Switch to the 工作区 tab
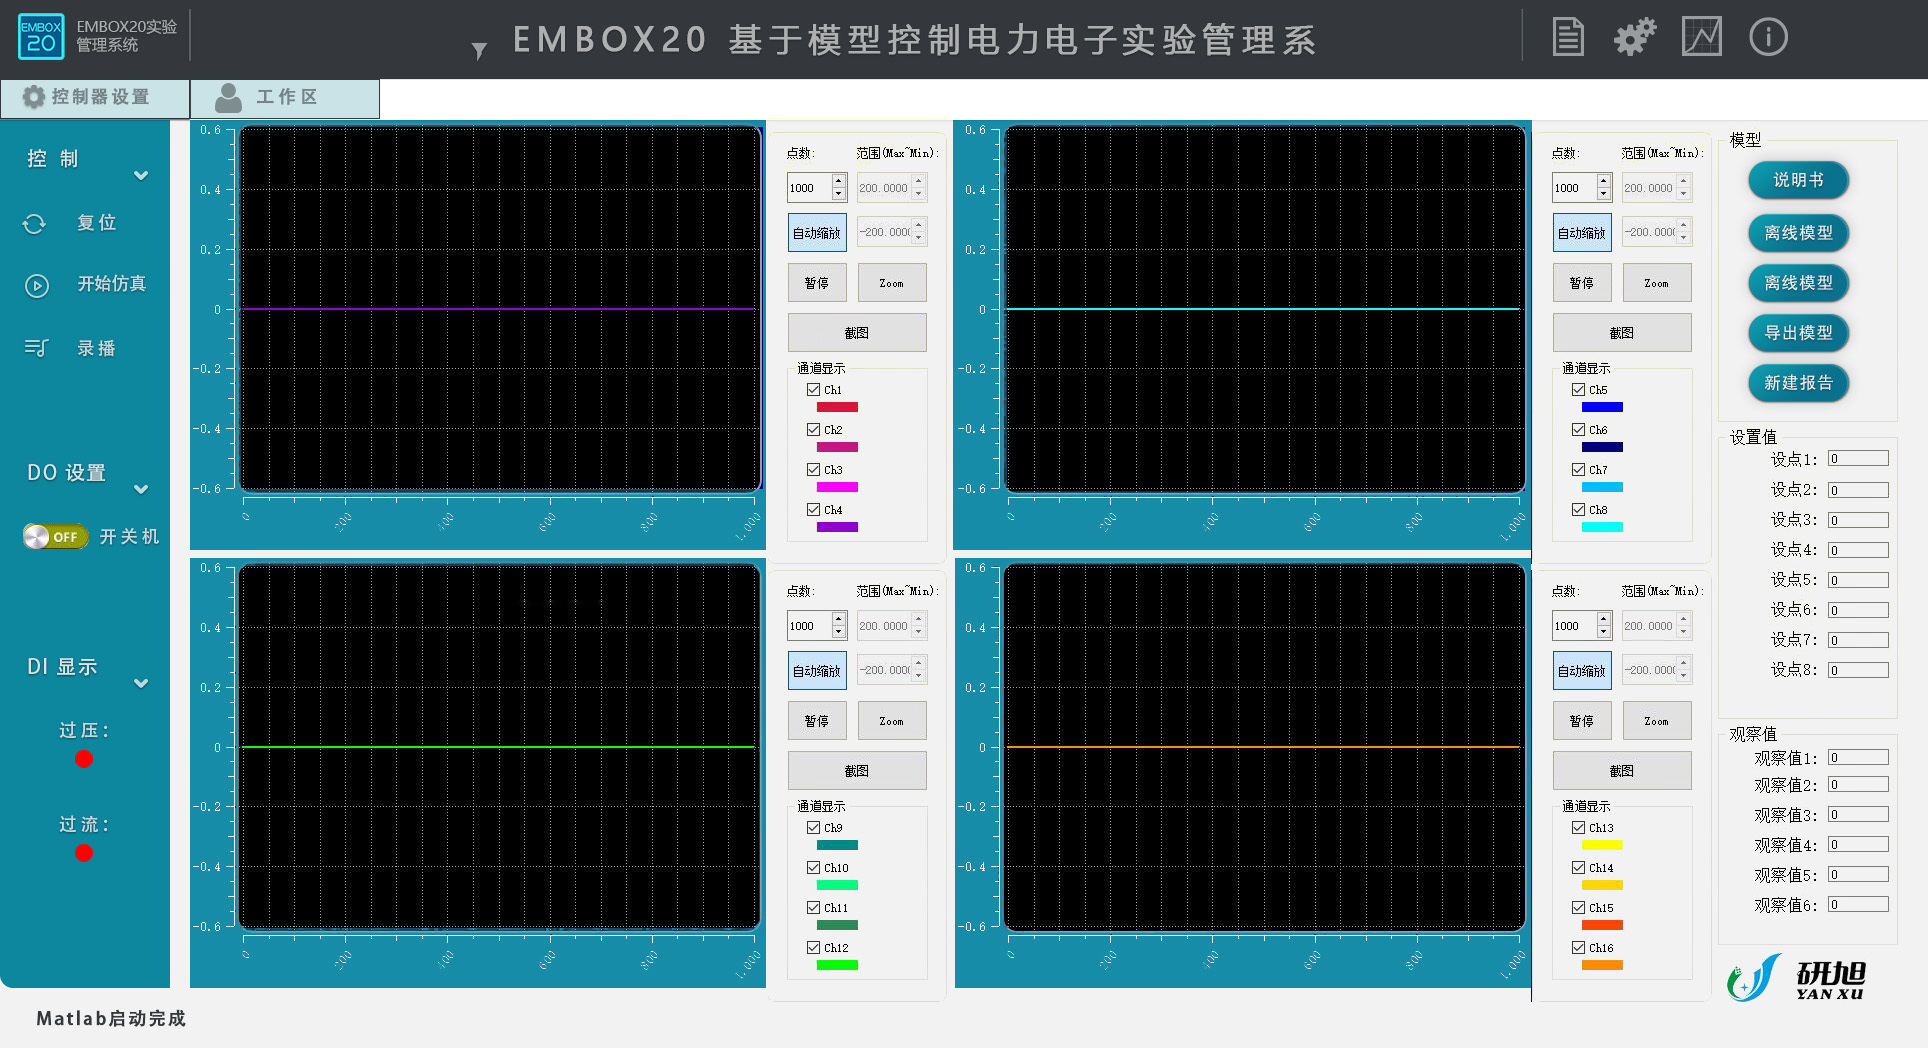The image size is (1928, 1048). click(285, 98)
